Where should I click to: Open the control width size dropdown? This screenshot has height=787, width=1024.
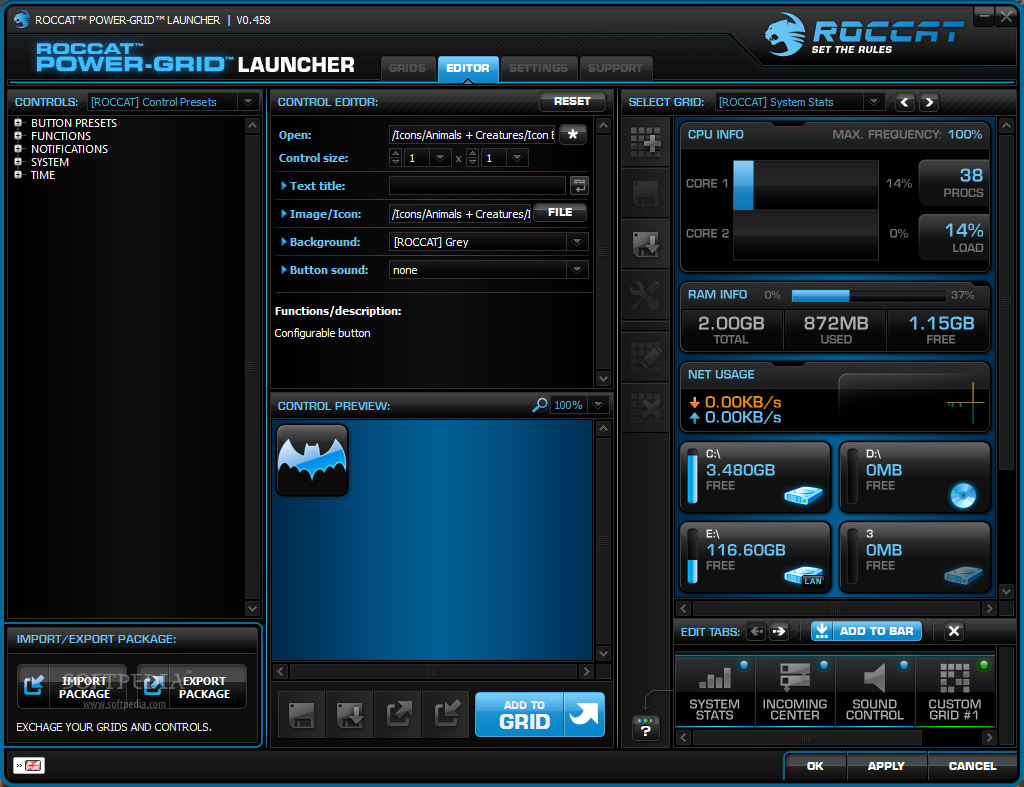point(440,158)
